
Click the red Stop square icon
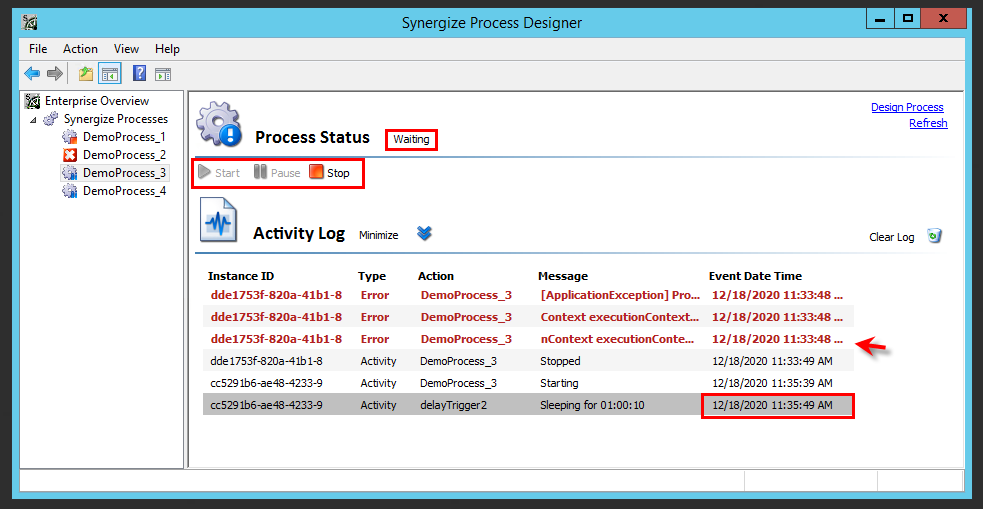pyautogui.click(x=316, y=172)
